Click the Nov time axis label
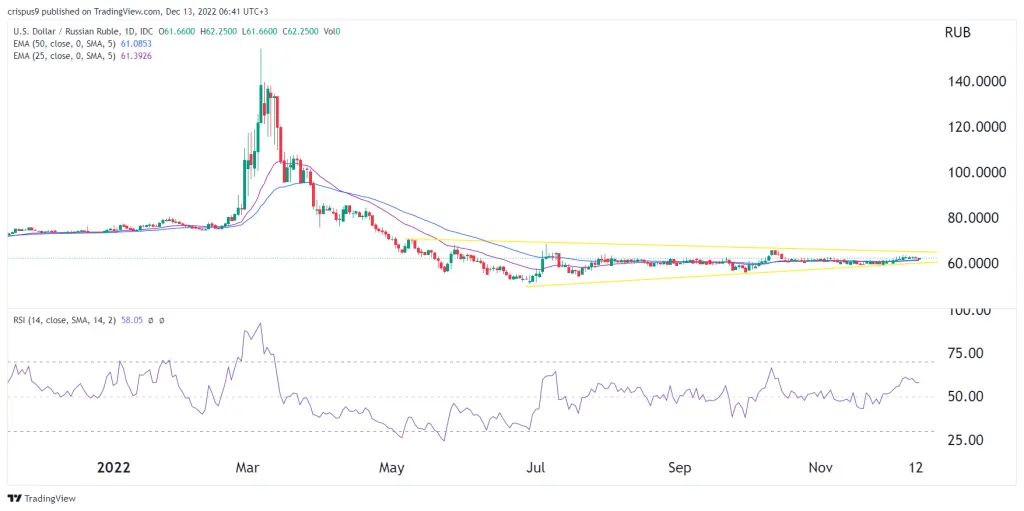The width and height of the screenshot is (1024, 511). (821, 468)
